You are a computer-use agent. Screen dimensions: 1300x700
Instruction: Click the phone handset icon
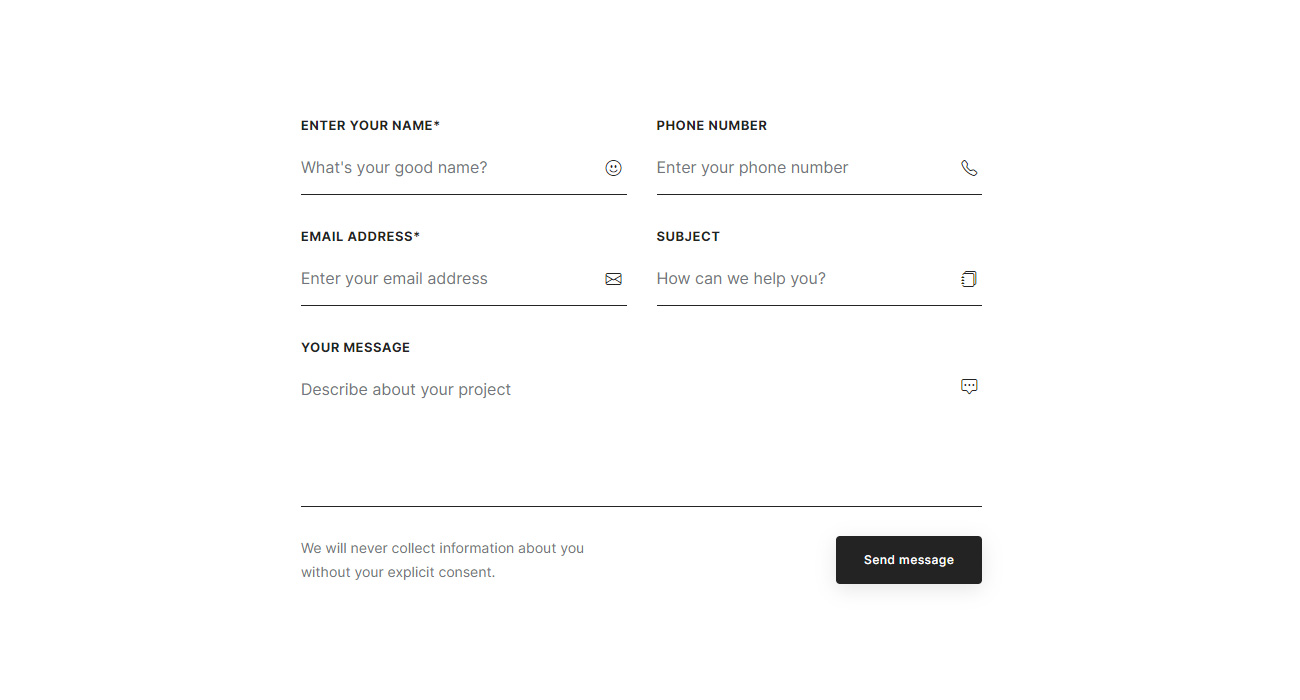point(969,168)
